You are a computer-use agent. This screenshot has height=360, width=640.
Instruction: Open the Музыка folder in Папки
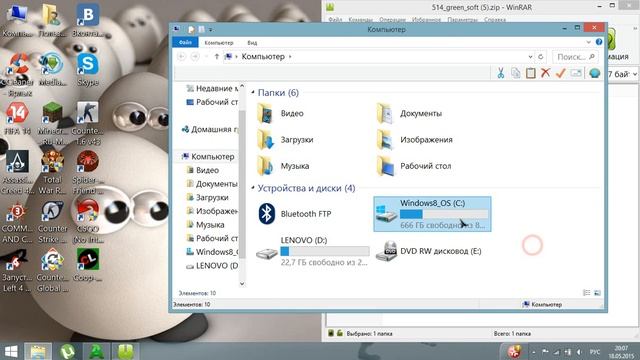283,166
